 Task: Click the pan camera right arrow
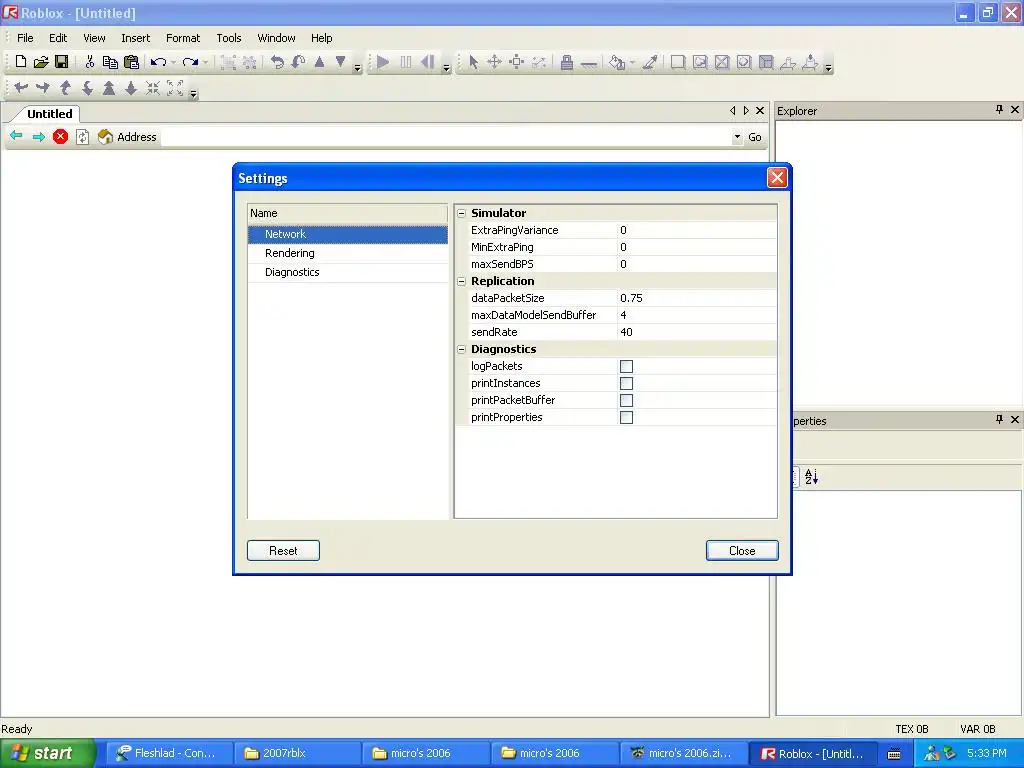coord(42,88)
